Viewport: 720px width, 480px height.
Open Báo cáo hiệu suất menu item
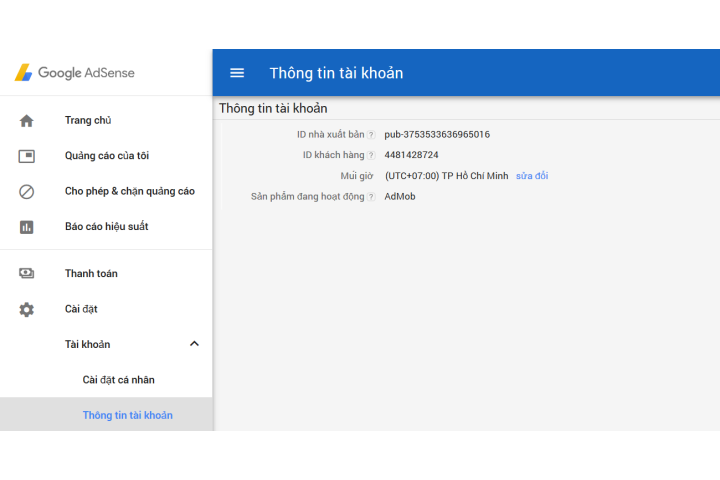click(x=106, y=226)
